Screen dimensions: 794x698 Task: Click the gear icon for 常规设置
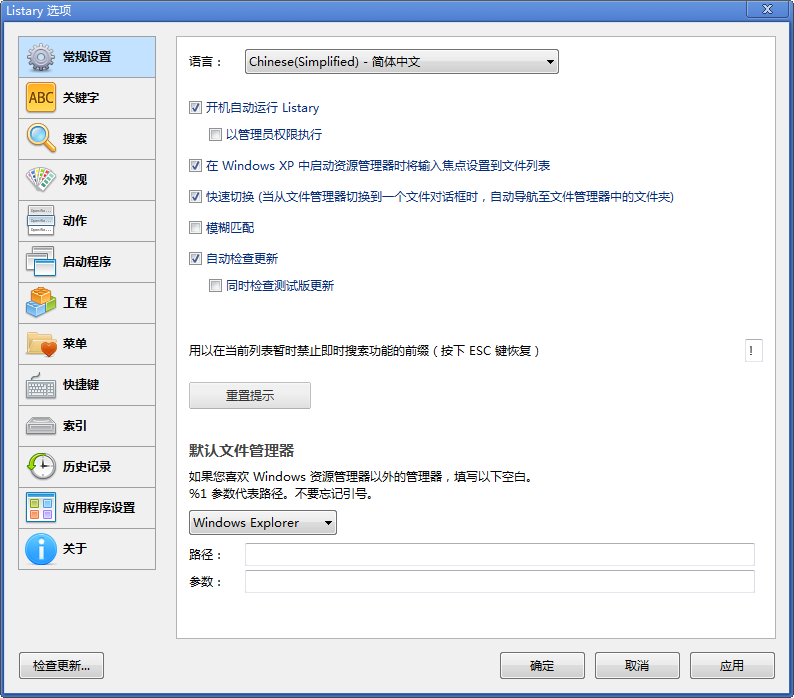41,57
